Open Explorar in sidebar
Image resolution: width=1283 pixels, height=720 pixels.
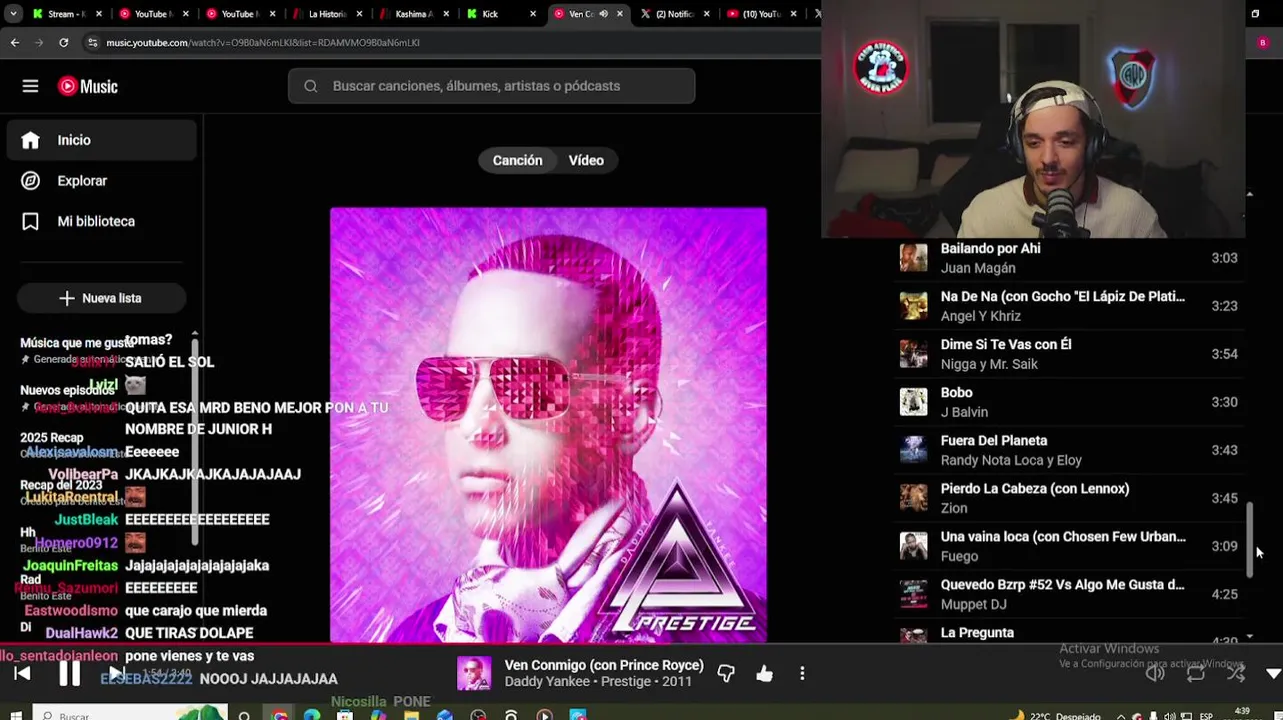click(x=102, y=181)
